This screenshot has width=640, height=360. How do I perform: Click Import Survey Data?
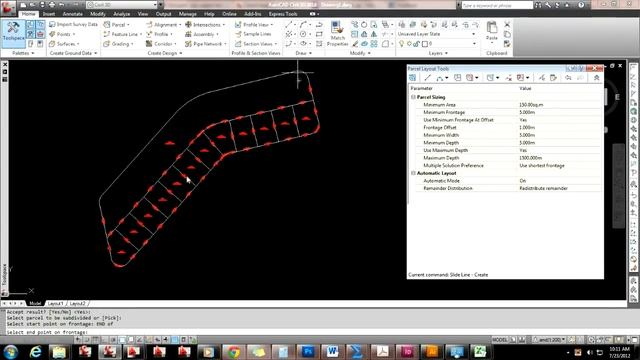click(73, 24)
